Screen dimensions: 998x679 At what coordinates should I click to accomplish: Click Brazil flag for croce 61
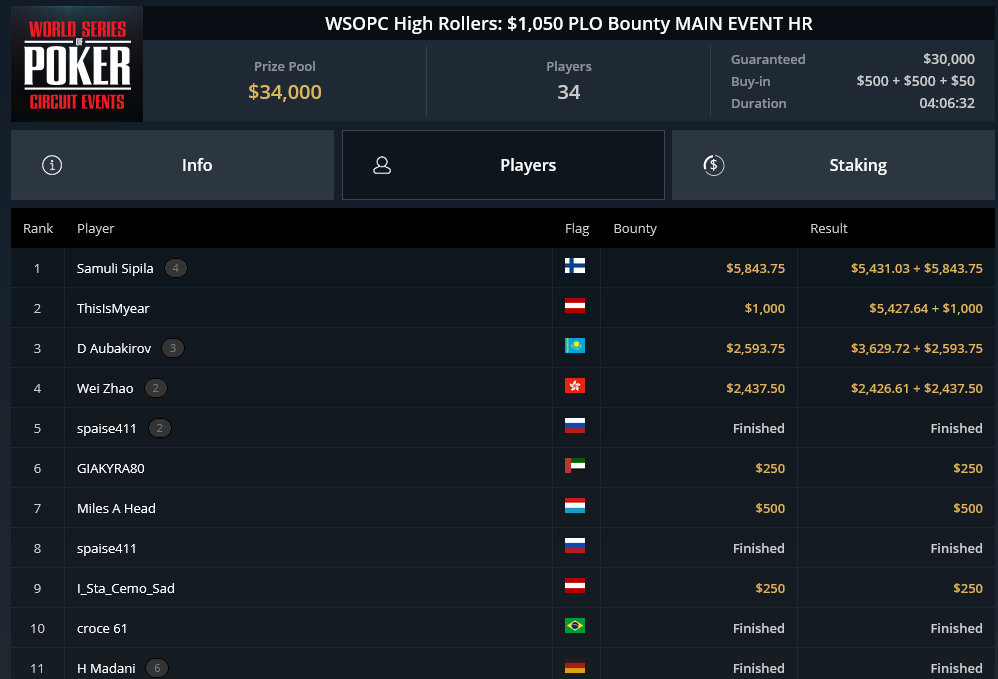575,626
